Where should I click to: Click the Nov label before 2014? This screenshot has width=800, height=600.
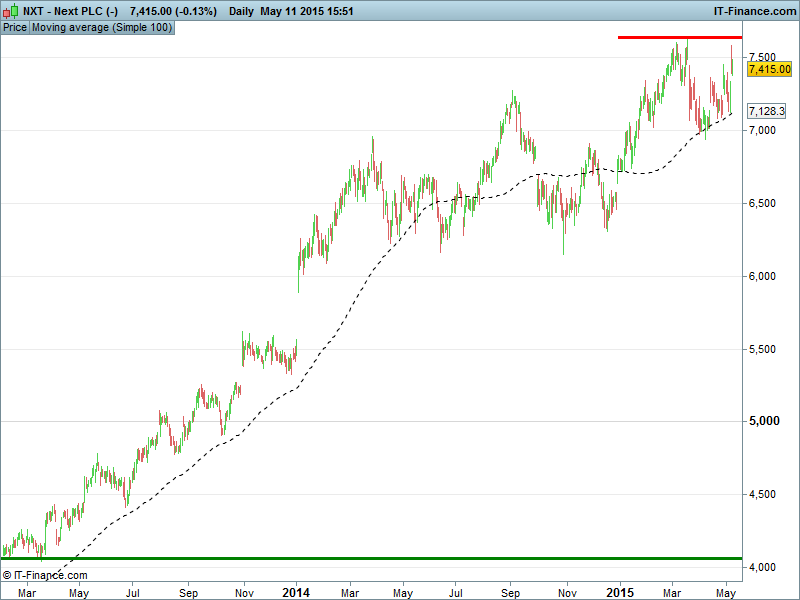coord(243,592)
